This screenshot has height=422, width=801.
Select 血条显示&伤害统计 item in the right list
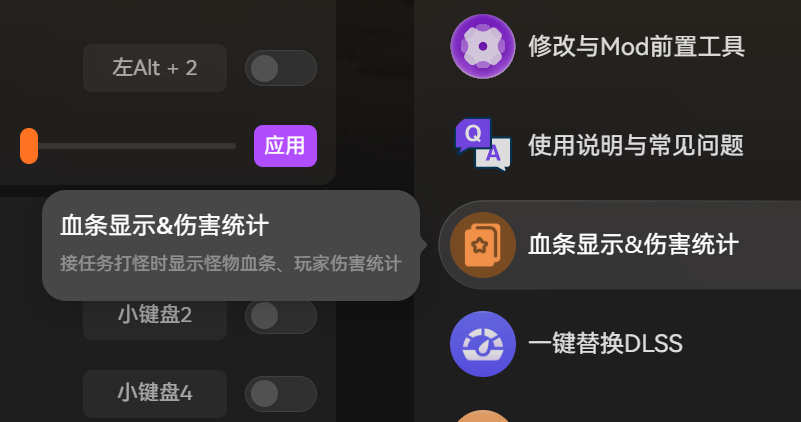[620, 245]
